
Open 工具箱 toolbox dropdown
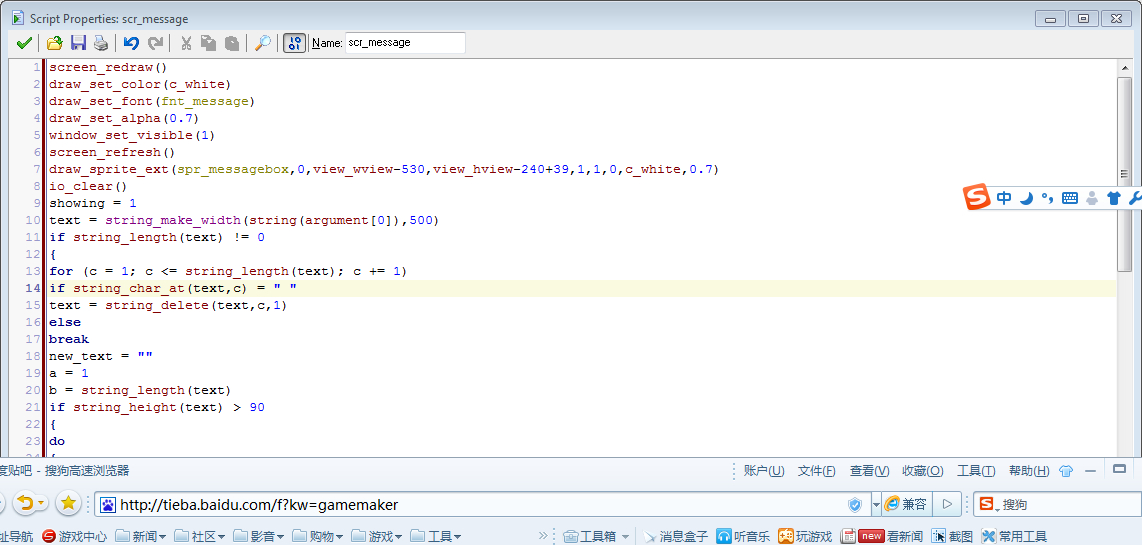596,537
